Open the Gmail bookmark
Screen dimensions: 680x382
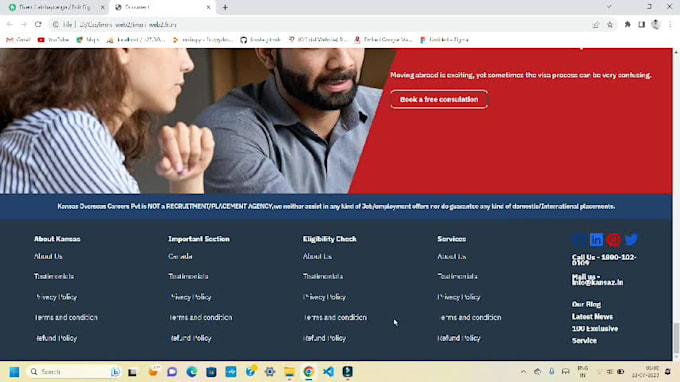tap(18, 39)
